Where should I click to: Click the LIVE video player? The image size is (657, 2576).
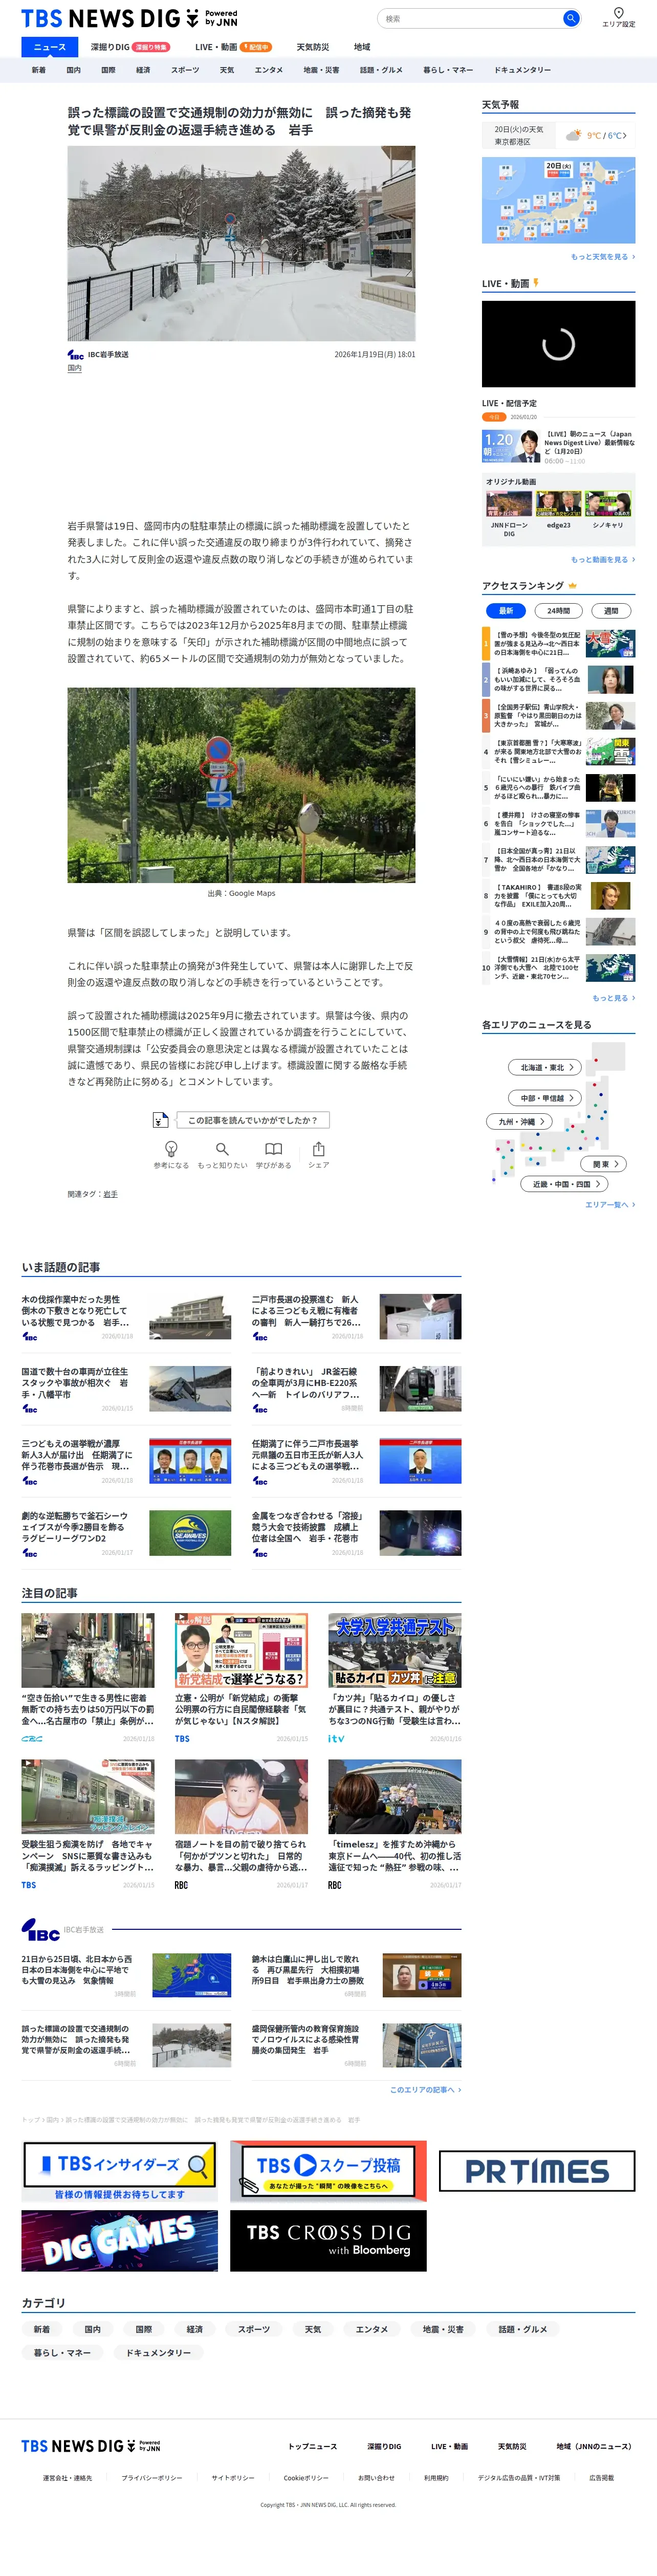tap(558, 344)
